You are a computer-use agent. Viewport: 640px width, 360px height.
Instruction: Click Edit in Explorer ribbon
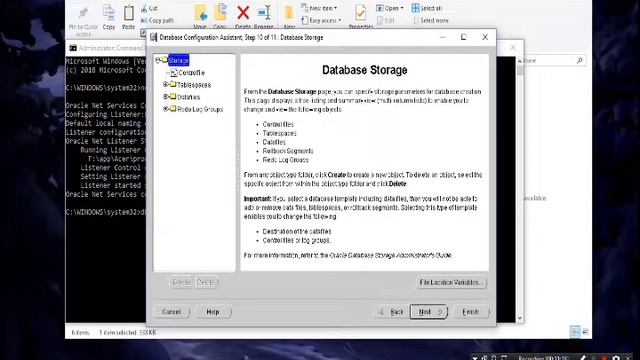tap(385, 20)
